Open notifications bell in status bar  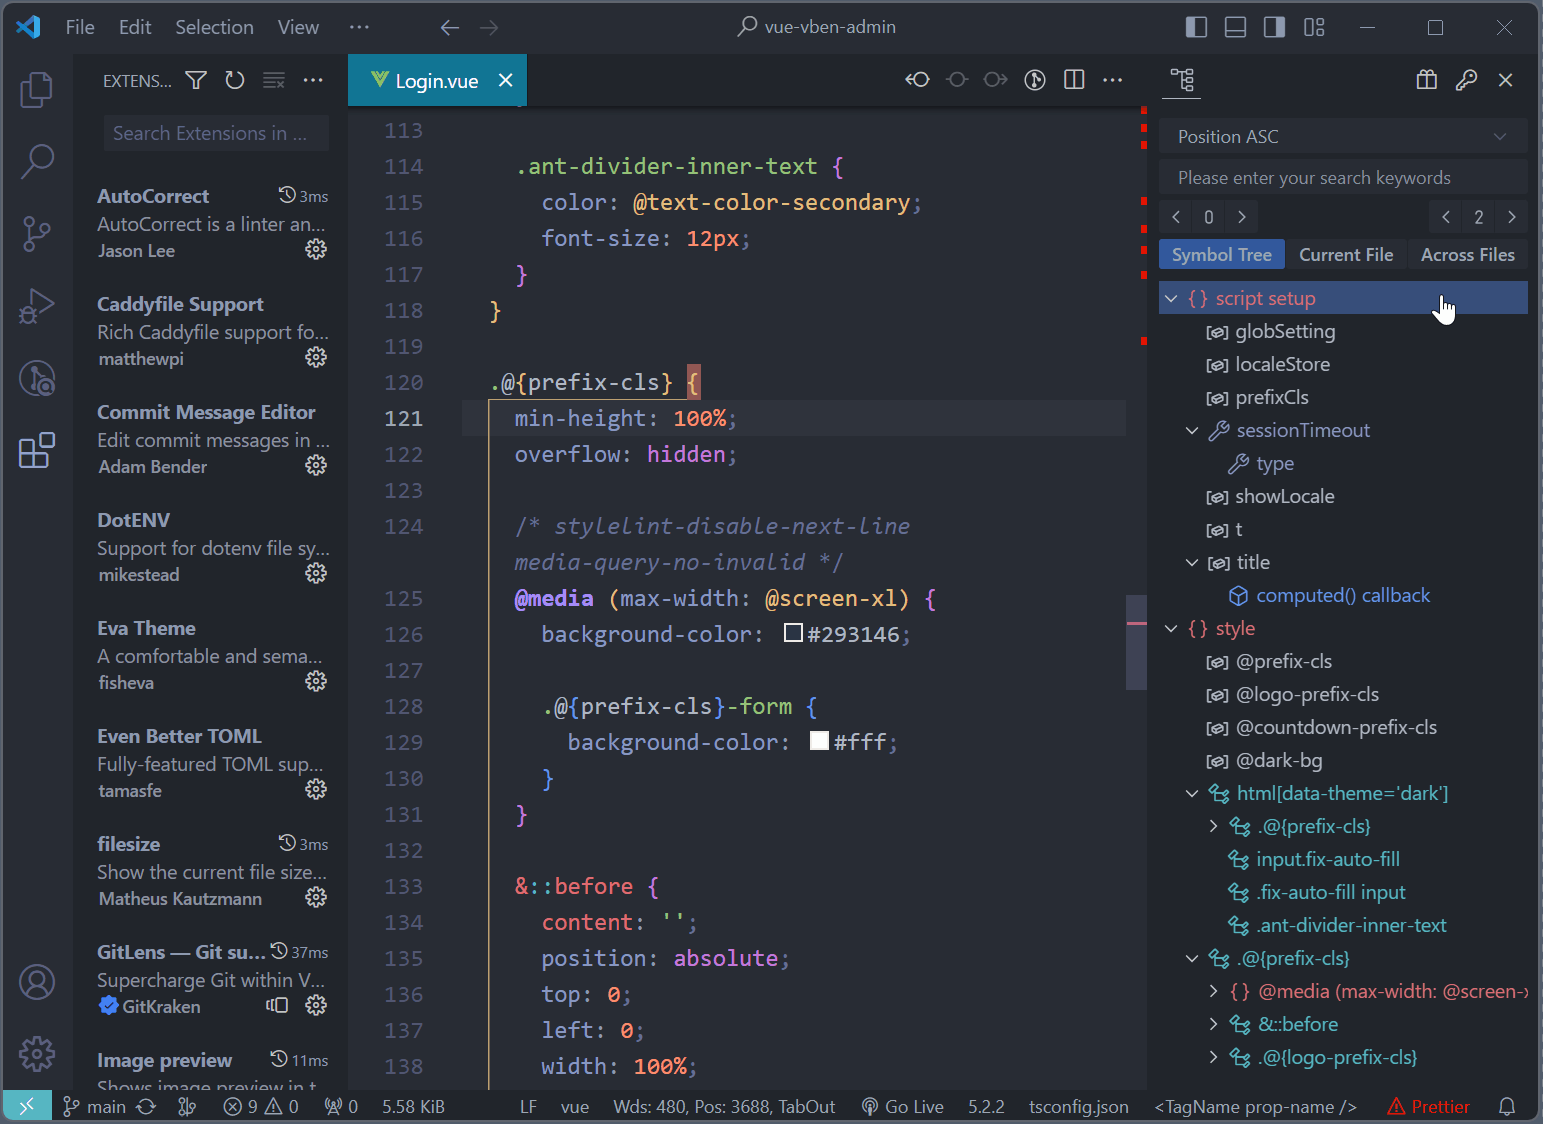[1507, 1106]
